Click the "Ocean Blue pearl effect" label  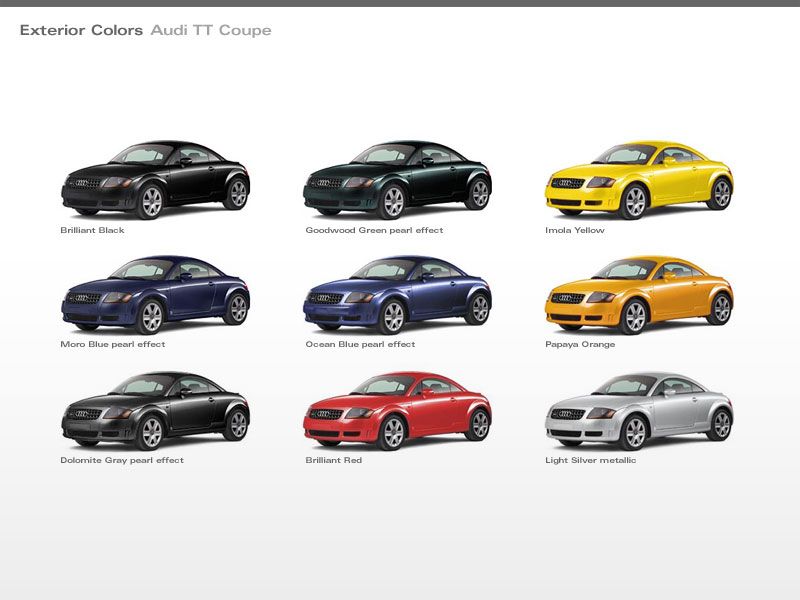tap(360, 344)
